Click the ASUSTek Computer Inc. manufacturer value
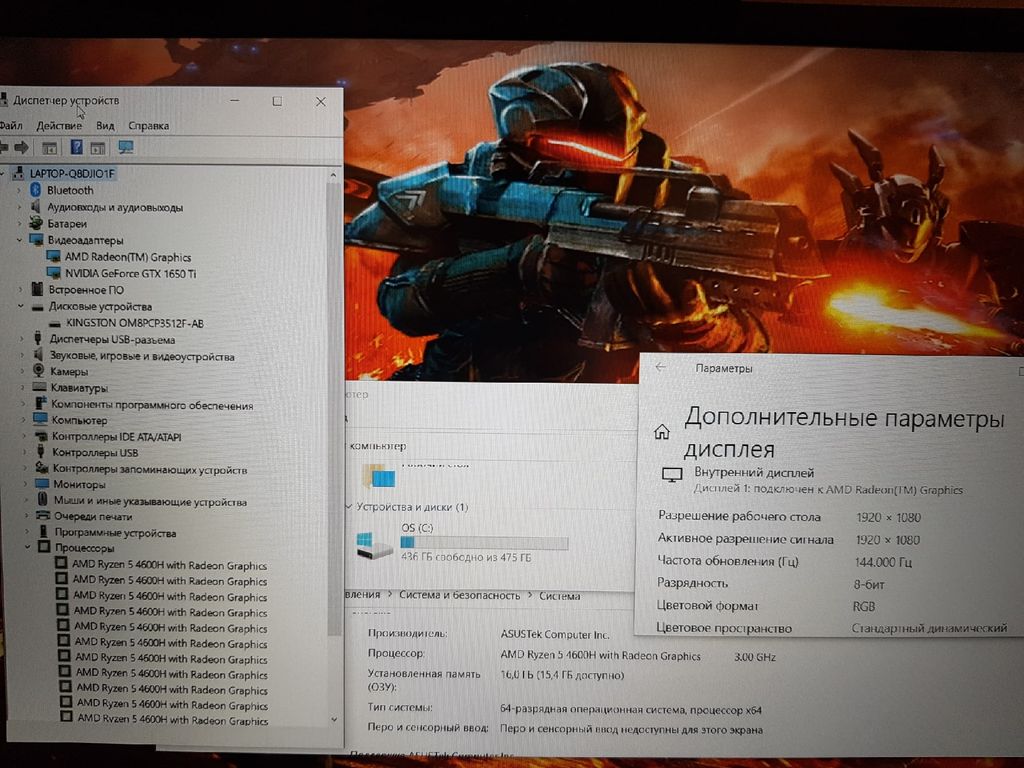 pos(555,633)
